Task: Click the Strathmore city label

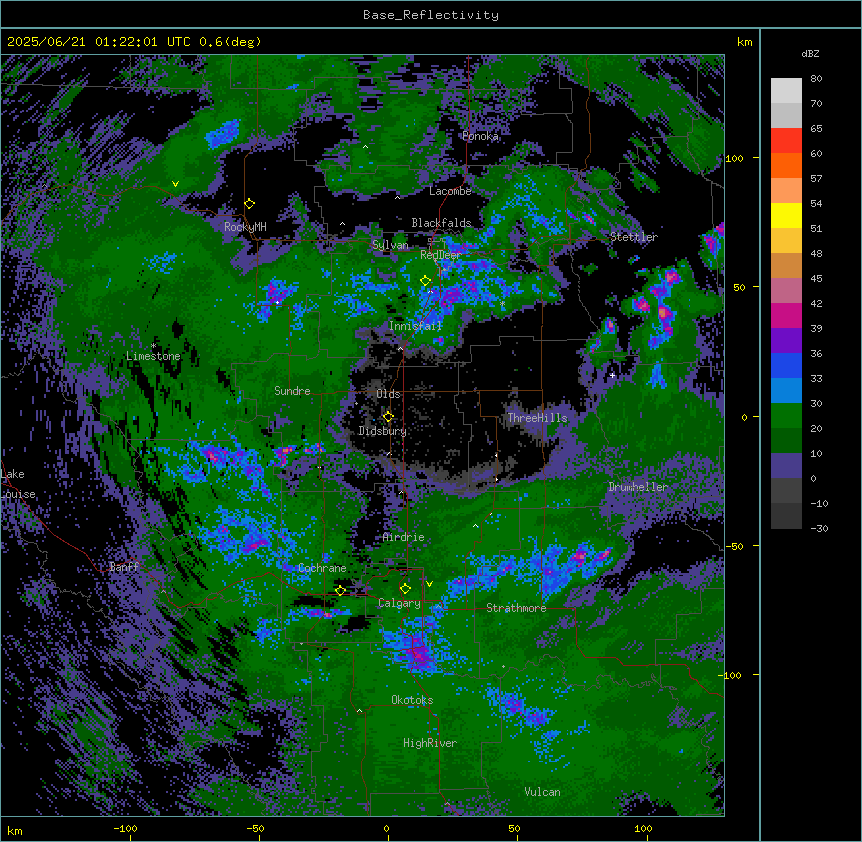Action: (516, 608)
